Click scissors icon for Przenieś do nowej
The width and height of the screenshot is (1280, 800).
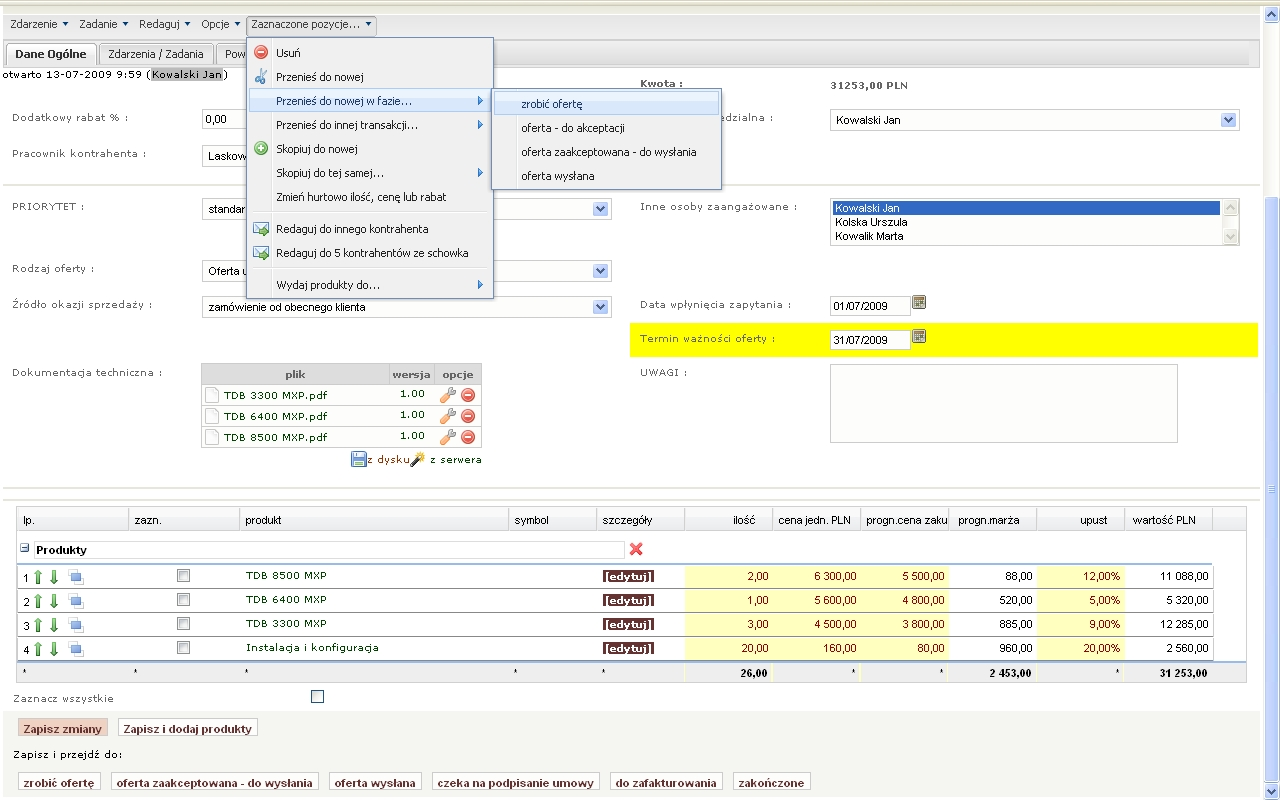(261, 77)
